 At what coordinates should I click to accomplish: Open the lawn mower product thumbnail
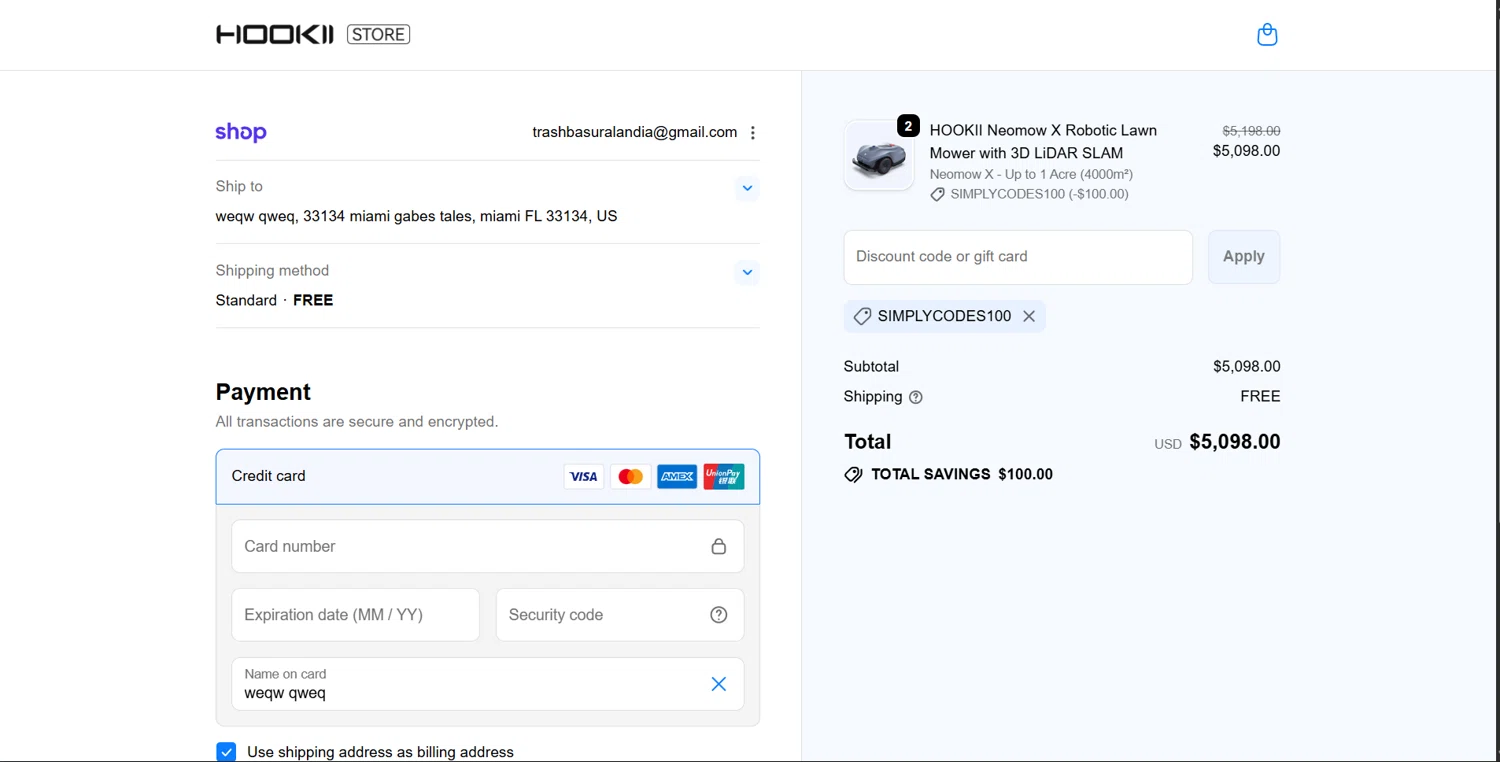click(879, 156)
